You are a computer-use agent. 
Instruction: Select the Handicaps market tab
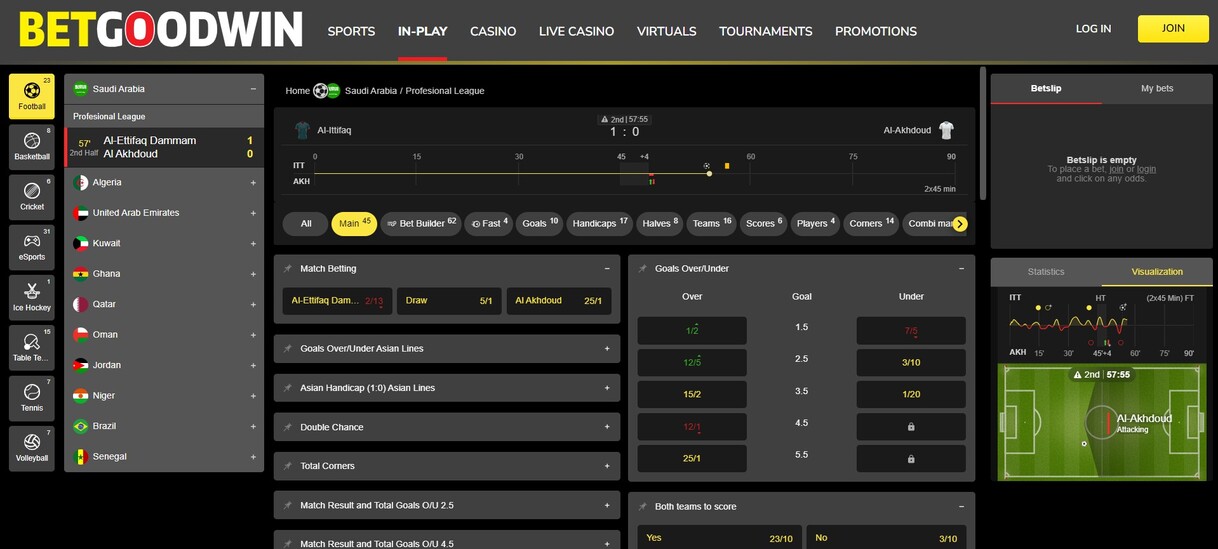(600, 224)
